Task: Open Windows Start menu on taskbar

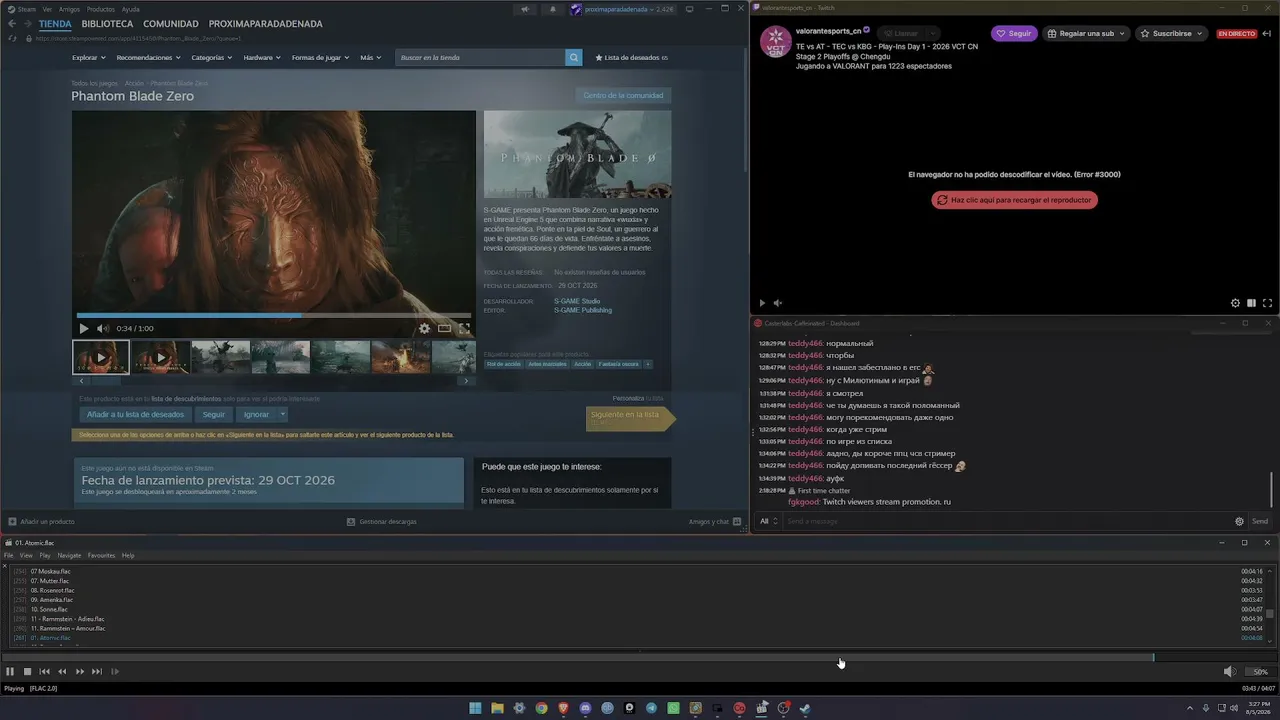Action: (x=475, y=708)
